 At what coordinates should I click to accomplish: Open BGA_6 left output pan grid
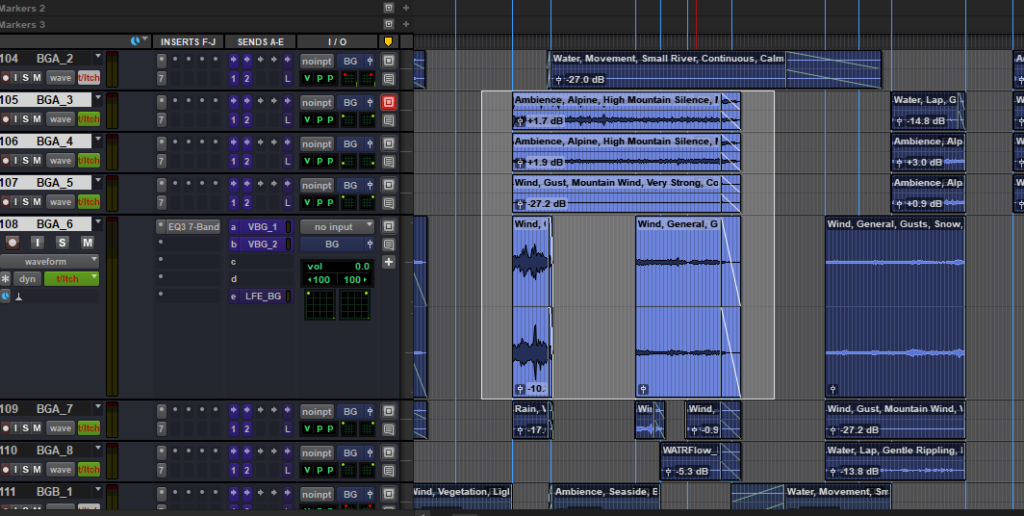[x=320, y=304]
